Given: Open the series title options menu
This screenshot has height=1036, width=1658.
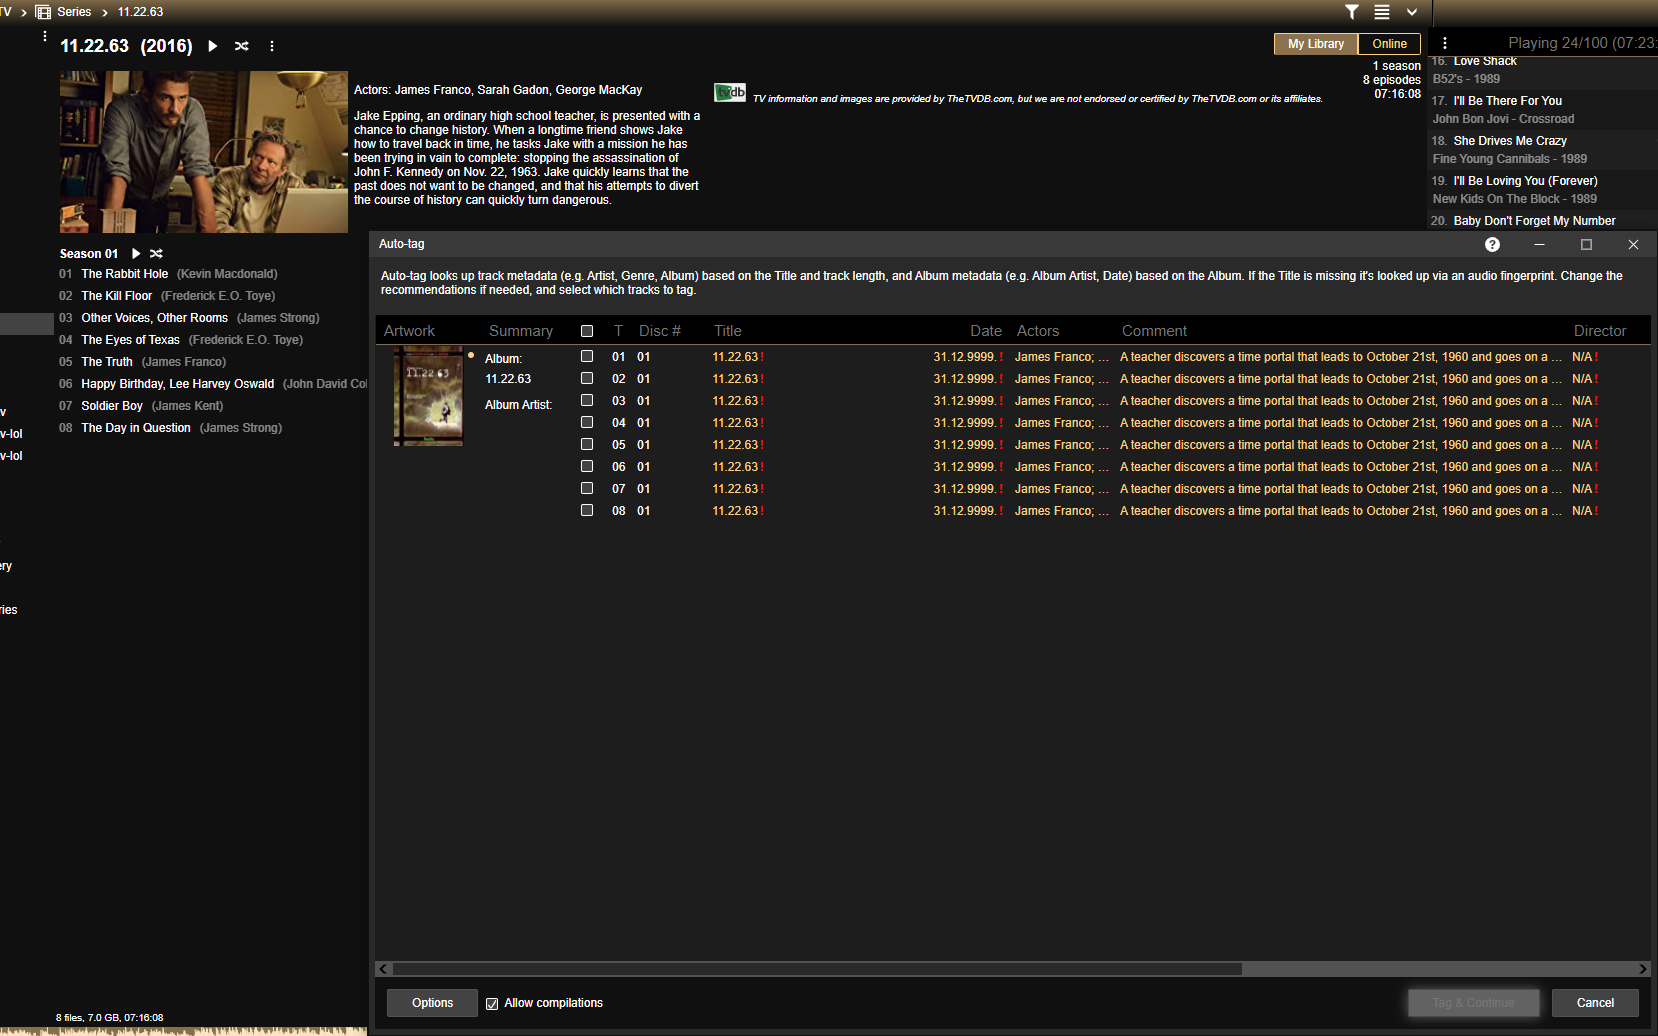Looking at the screenshot, I should tap(271, 46).
